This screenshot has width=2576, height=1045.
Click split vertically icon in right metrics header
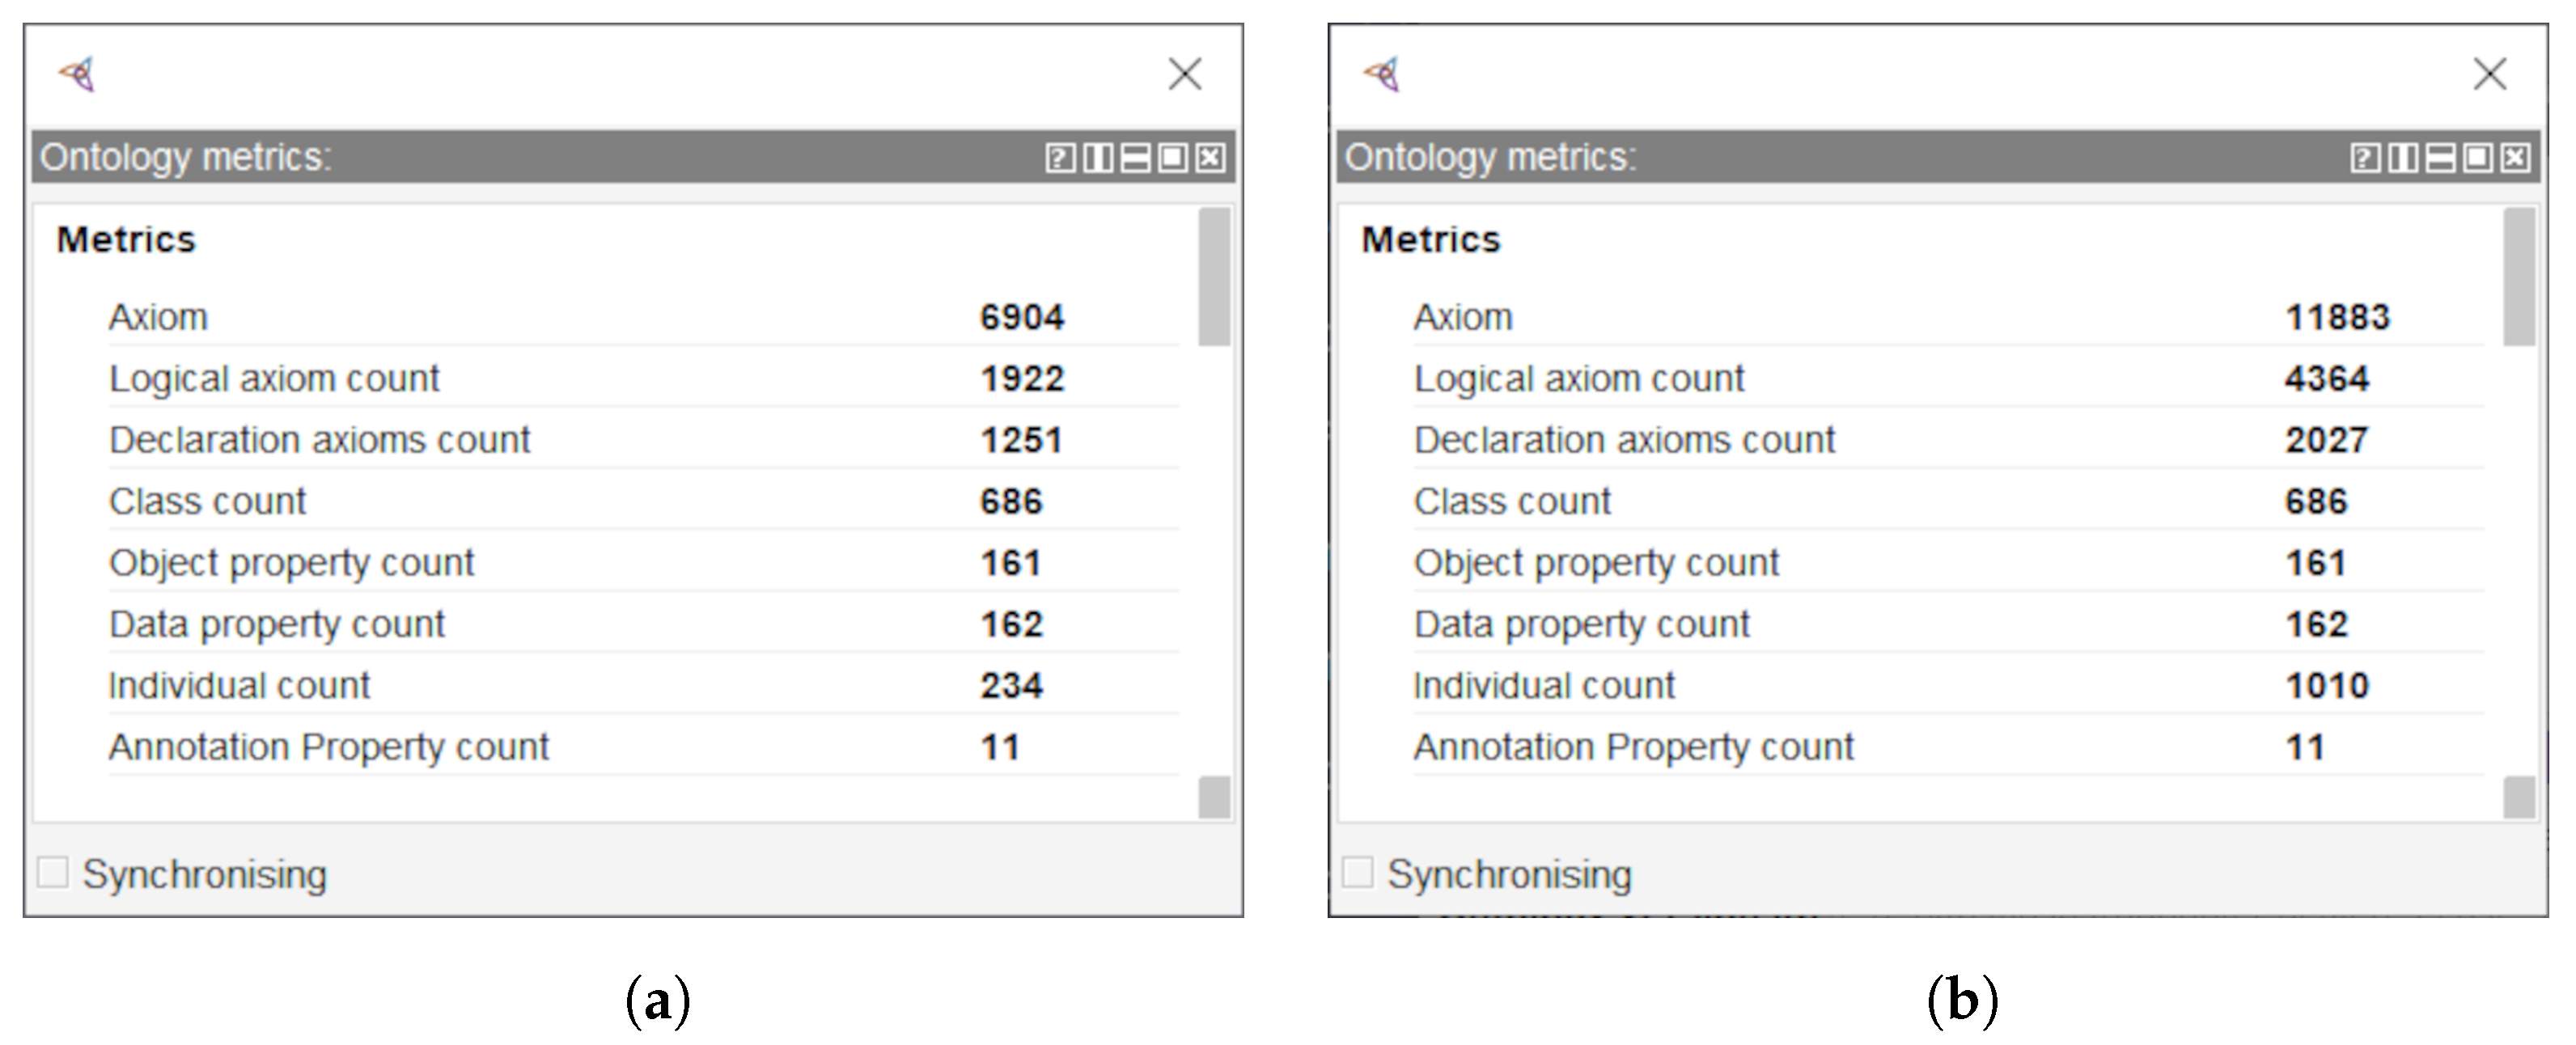pyautogui.click(x=2403, y=158)
